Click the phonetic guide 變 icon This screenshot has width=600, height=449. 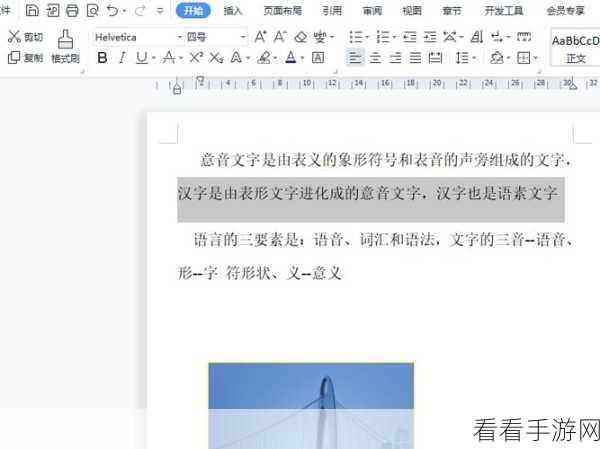tap(321, 37)
